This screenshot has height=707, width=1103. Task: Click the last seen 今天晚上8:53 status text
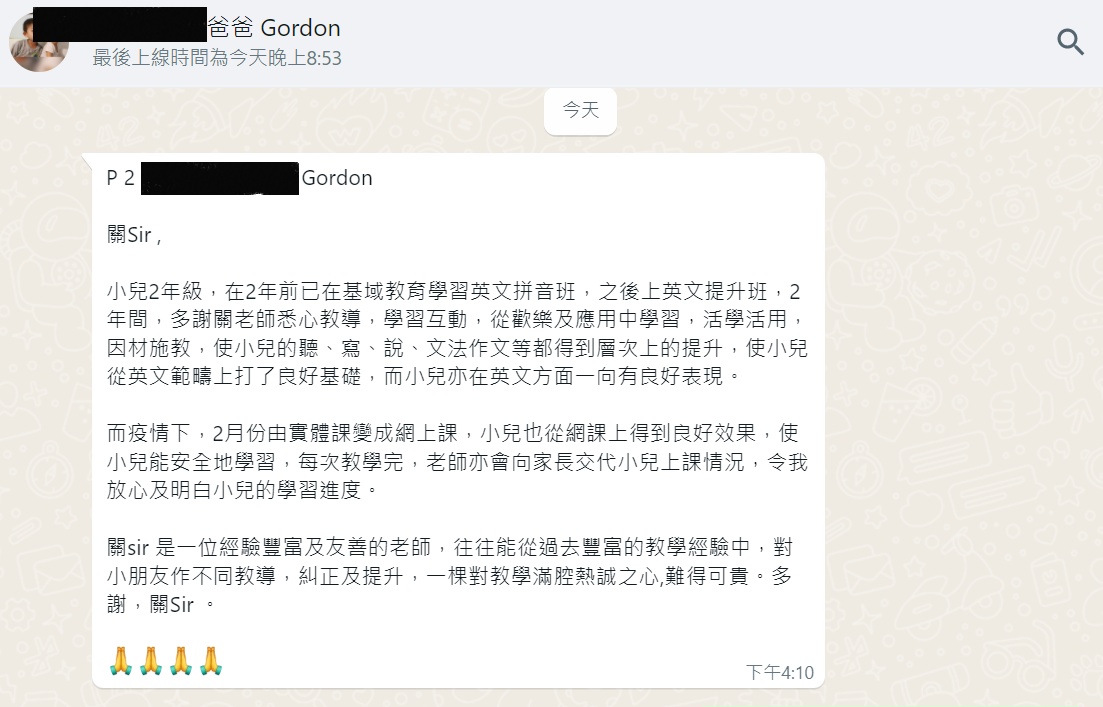pyautogui.click(x=217, y=58)
